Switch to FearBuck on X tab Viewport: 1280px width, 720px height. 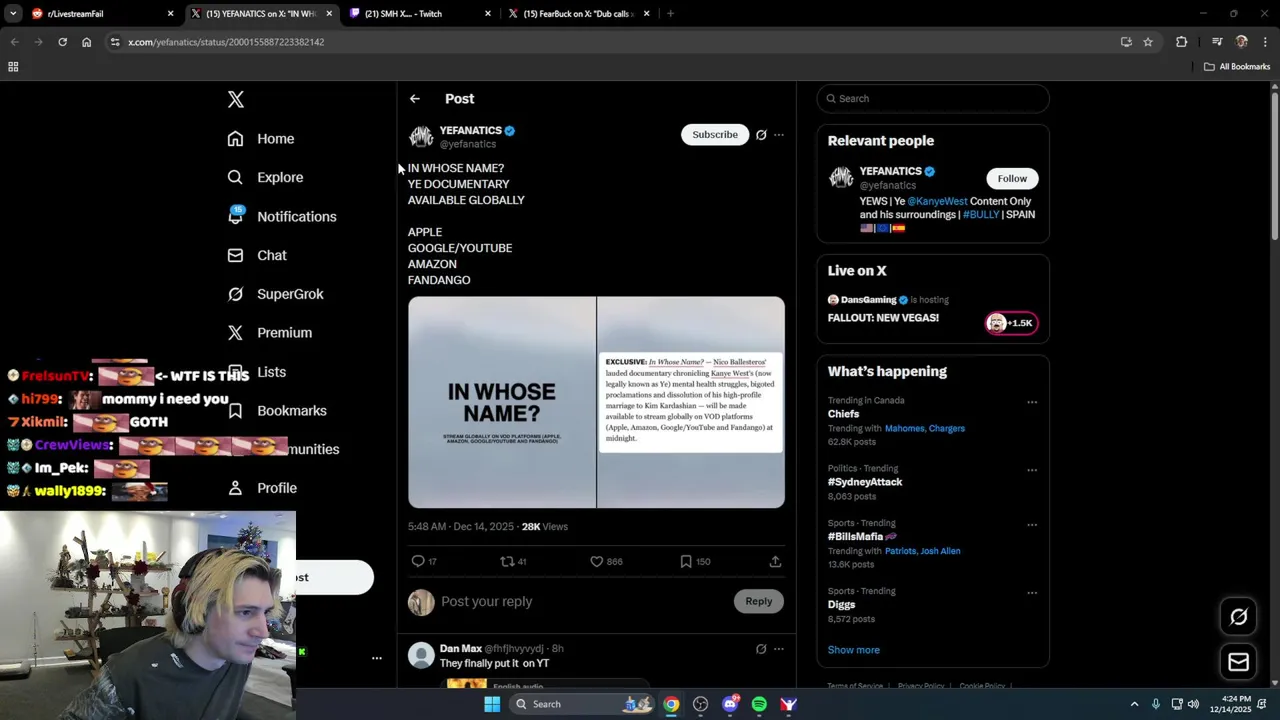(578, 14)
